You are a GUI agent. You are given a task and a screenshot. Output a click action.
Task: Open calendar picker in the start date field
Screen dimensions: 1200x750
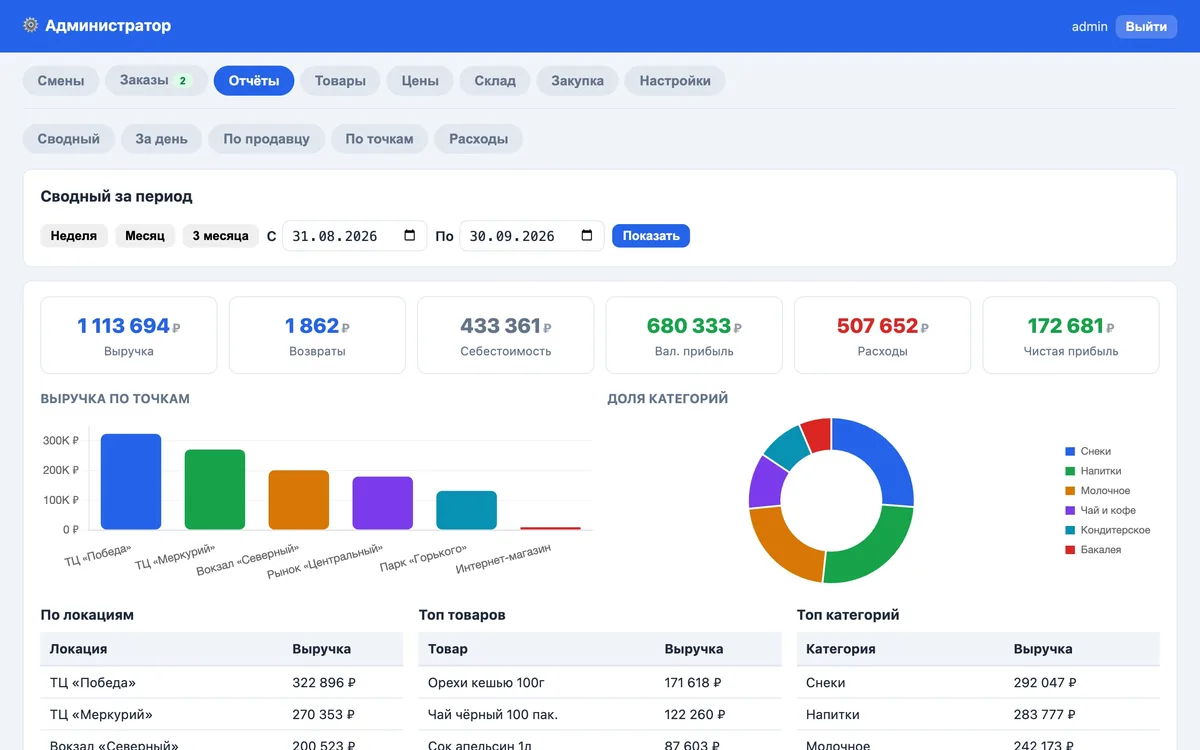click(410, 236)
